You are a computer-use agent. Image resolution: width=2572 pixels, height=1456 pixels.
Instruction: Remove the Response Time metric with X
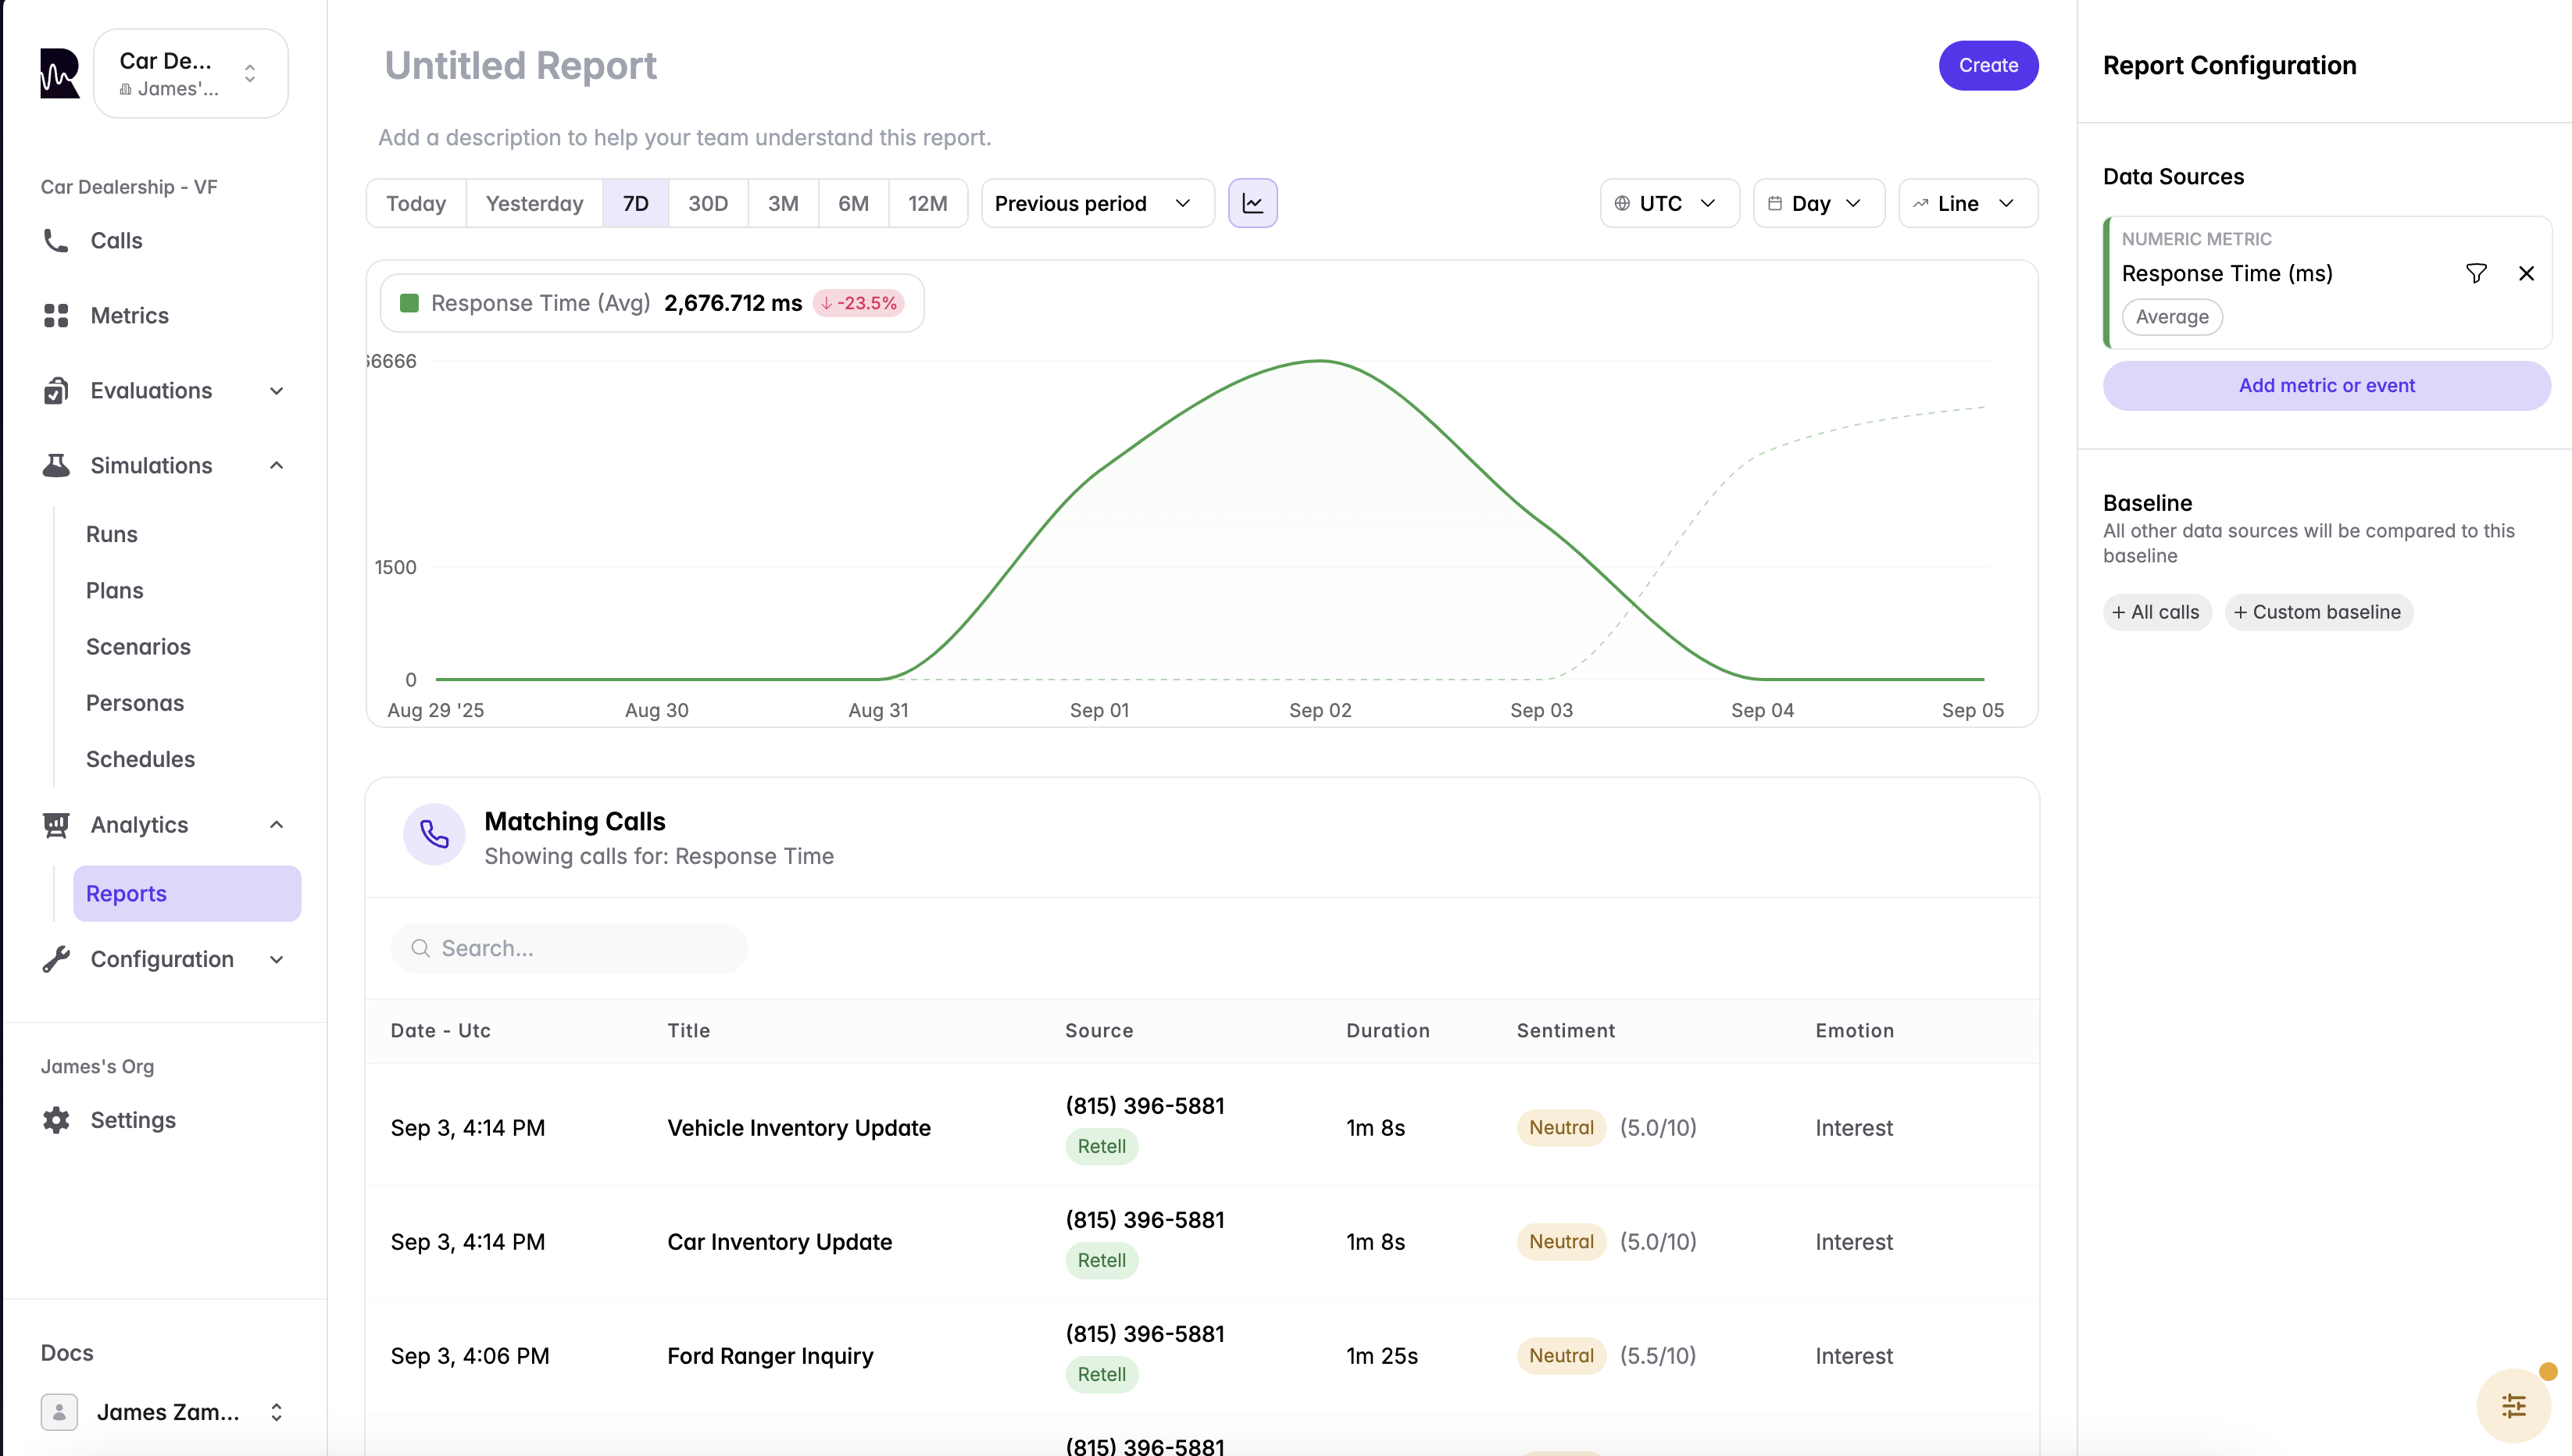point(2526,273)
